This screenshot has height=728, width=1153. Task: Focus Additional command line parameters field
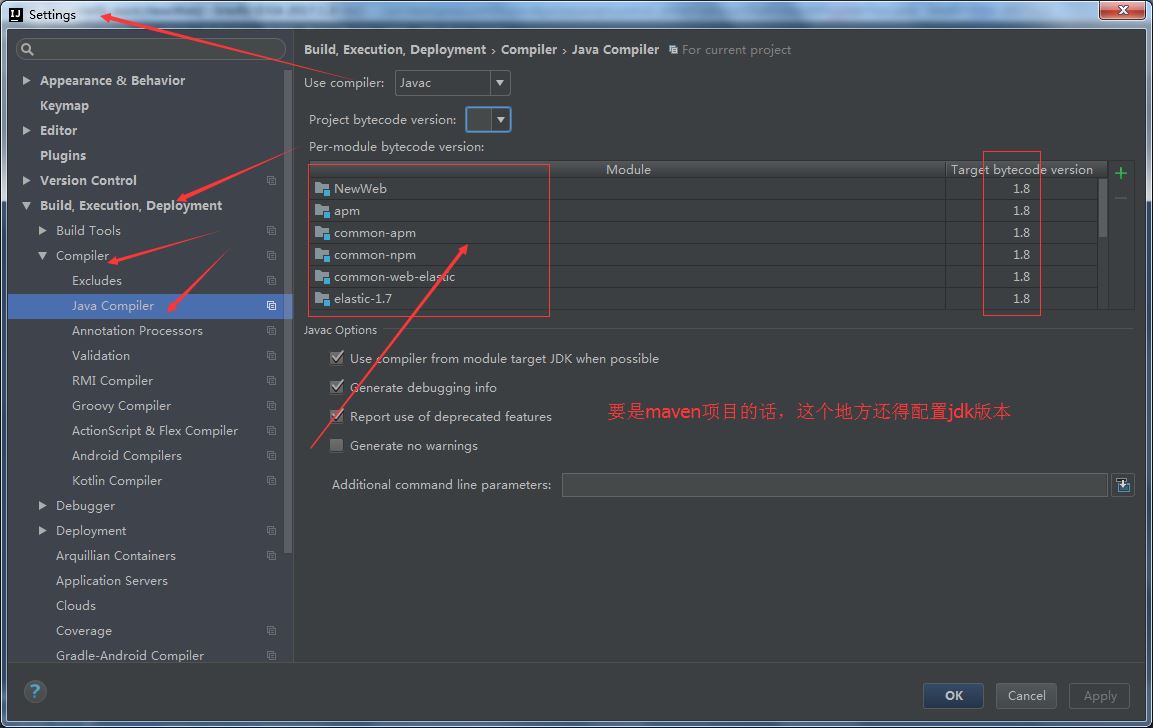(x=835, y=485)
